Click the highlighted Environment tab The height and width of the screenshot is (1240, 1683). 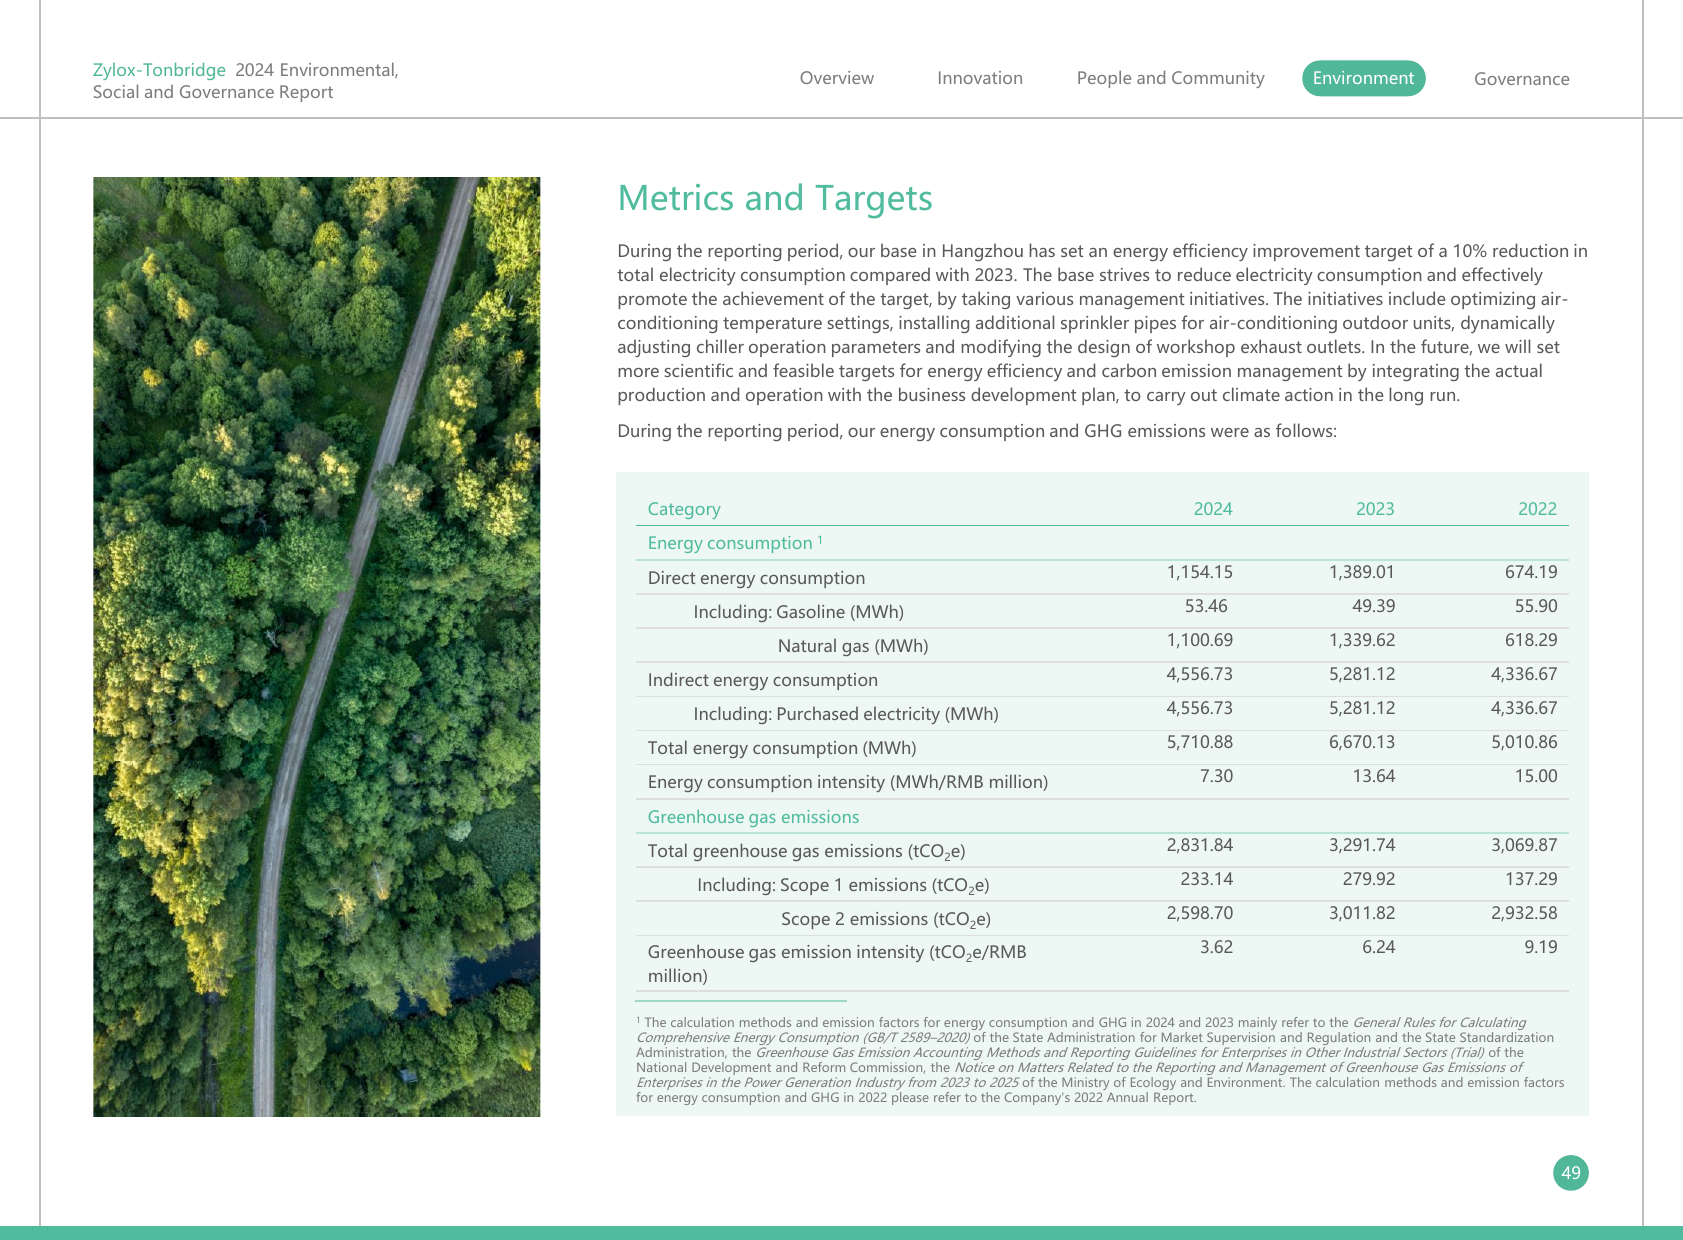(1363, 78)
